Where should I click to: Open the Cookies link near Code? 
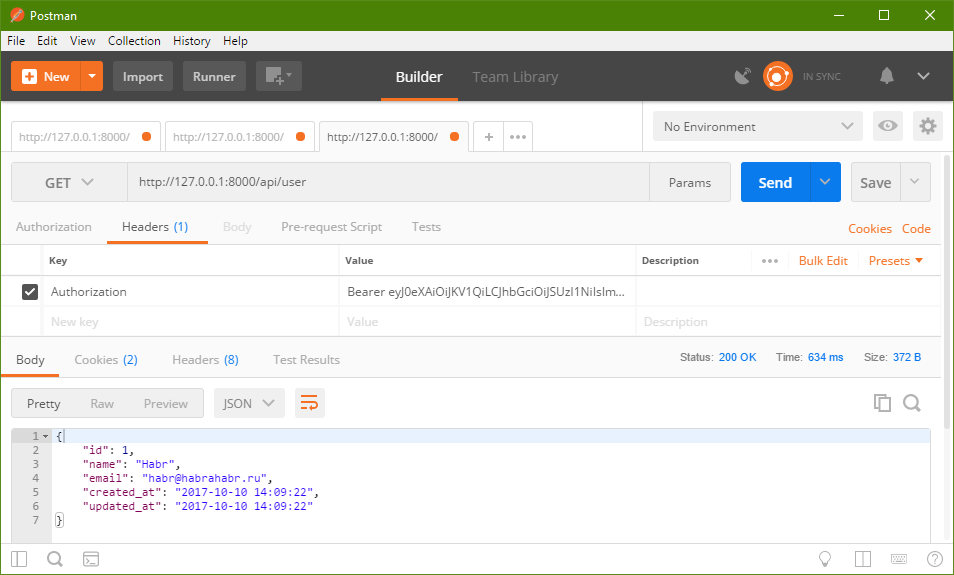[870, 228]
